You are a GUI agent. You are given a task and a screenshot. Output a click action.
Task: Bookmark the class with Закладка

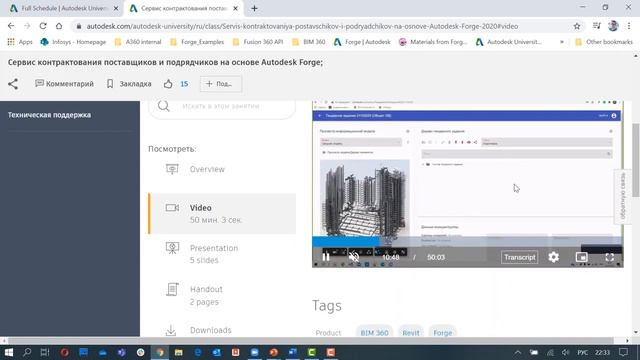click(129, 84)
